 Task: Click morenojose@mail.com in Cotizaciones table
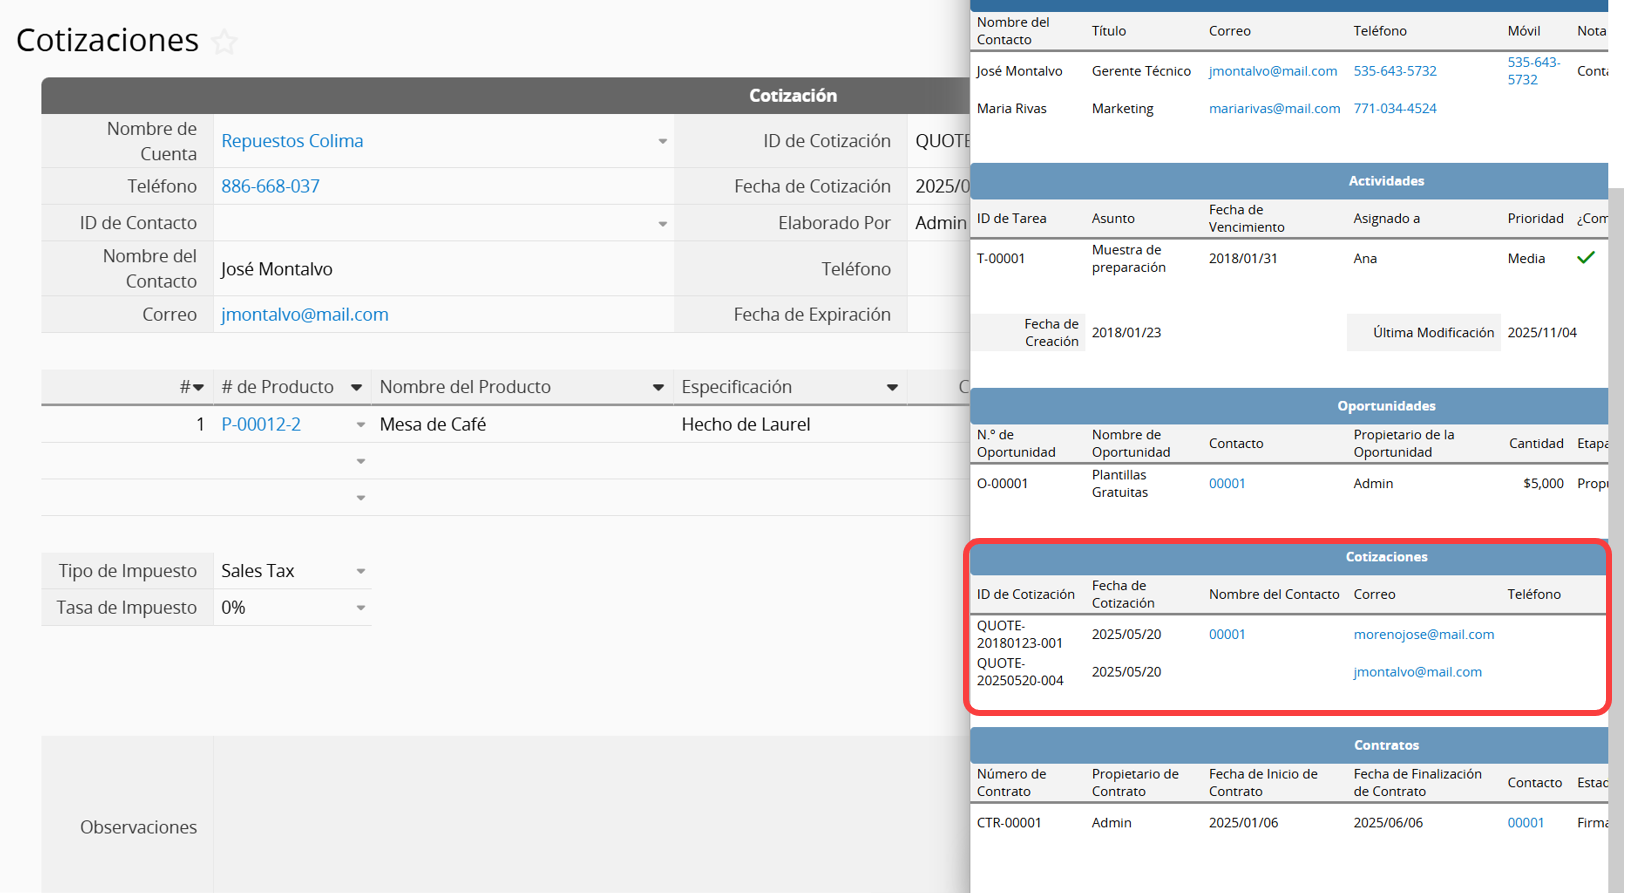(x=1423, y=634)
